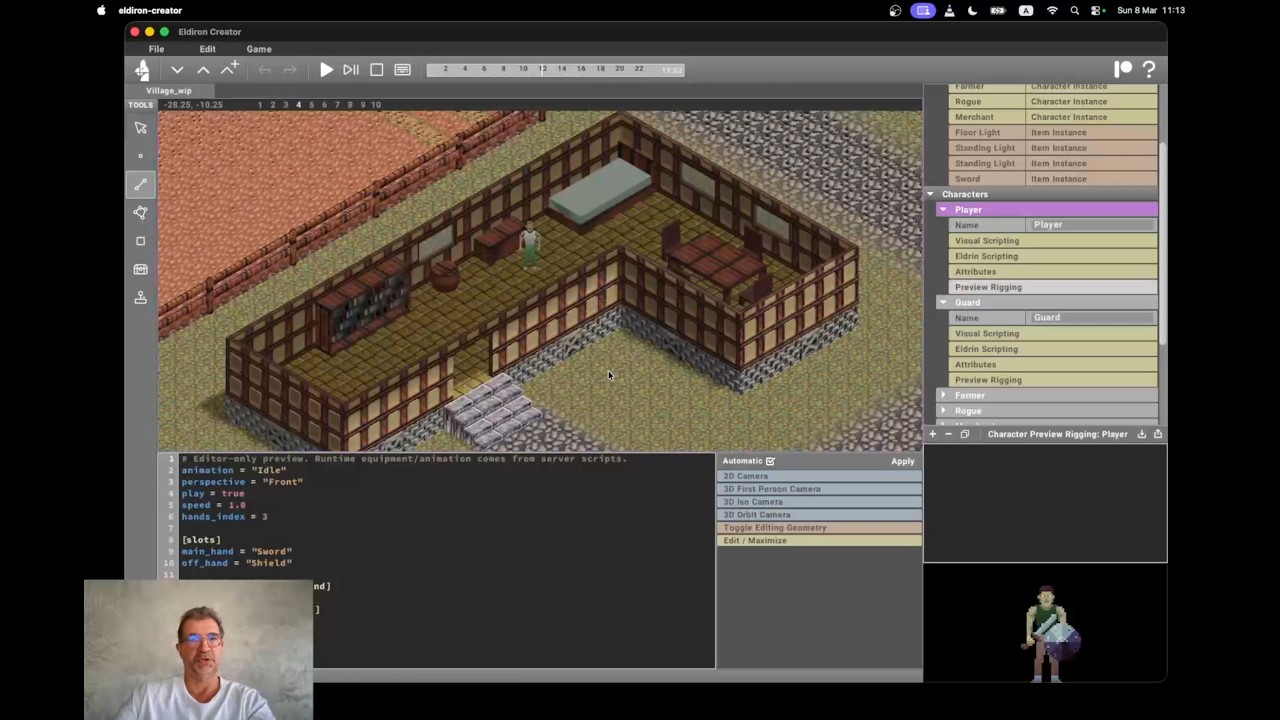Select 3D Orbit Camera option
The width and height of the screenshot is (1280, 720).
point(820,515)
